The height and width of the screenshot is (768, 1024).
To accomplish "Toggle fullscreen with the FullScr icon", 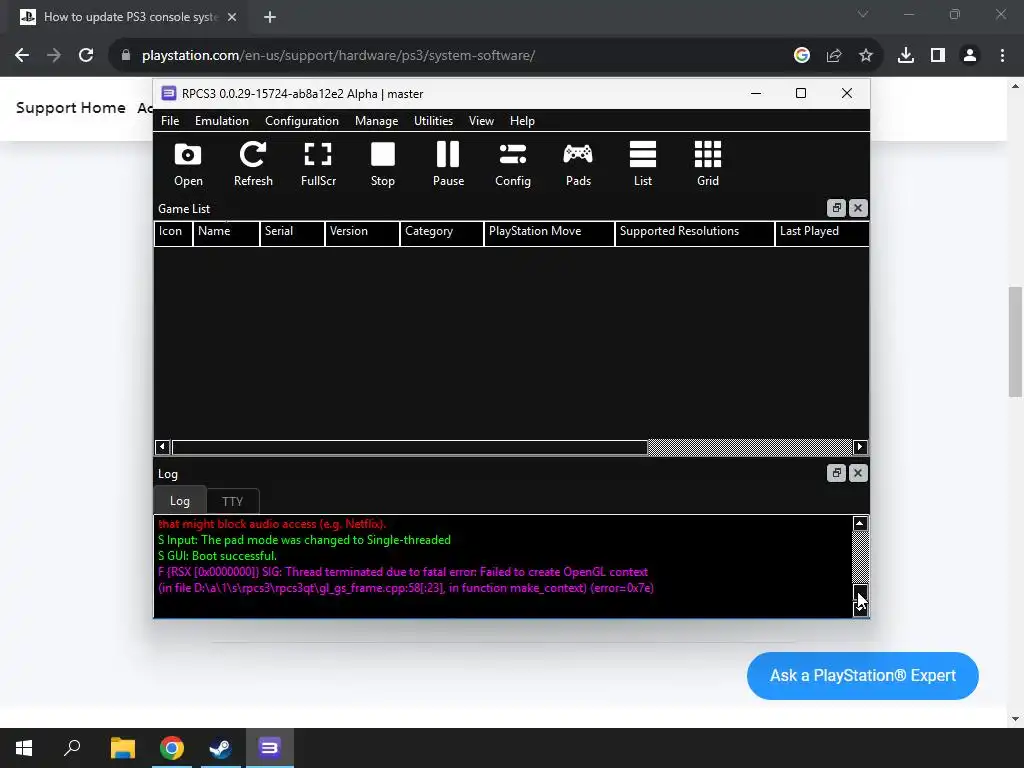I will click(x=318, y=165).
